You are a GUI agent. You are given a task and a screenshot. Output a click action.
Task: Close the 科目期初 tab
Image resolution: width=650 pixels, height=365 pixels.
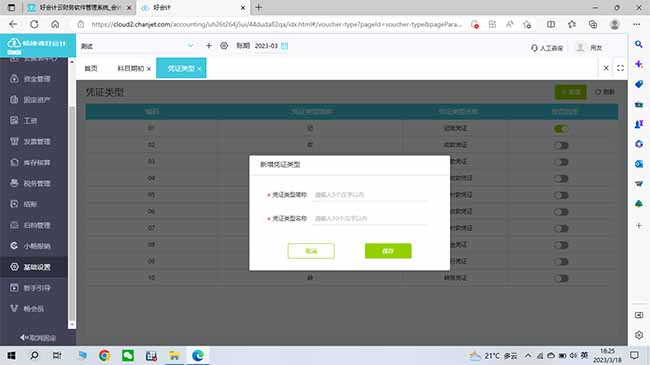[149, 69]
